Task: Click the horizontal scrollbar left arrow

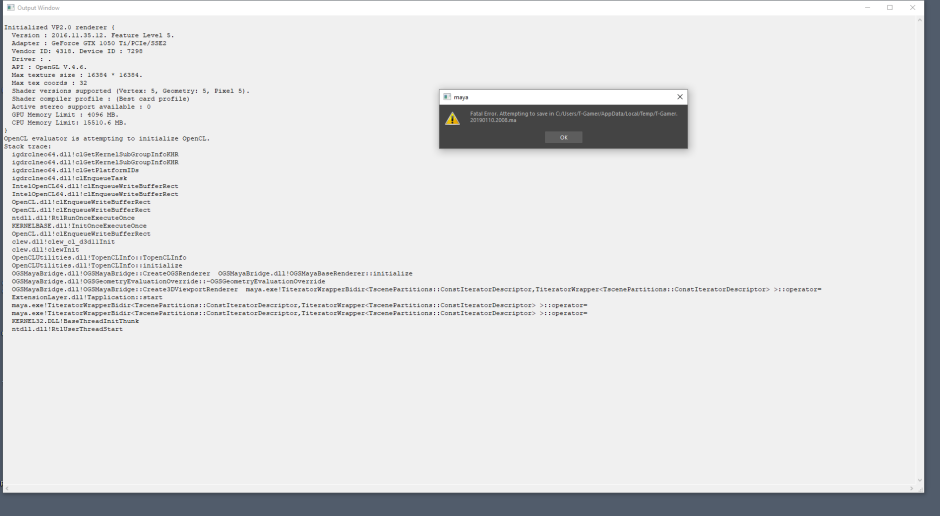Action: [x=6, y=487]
